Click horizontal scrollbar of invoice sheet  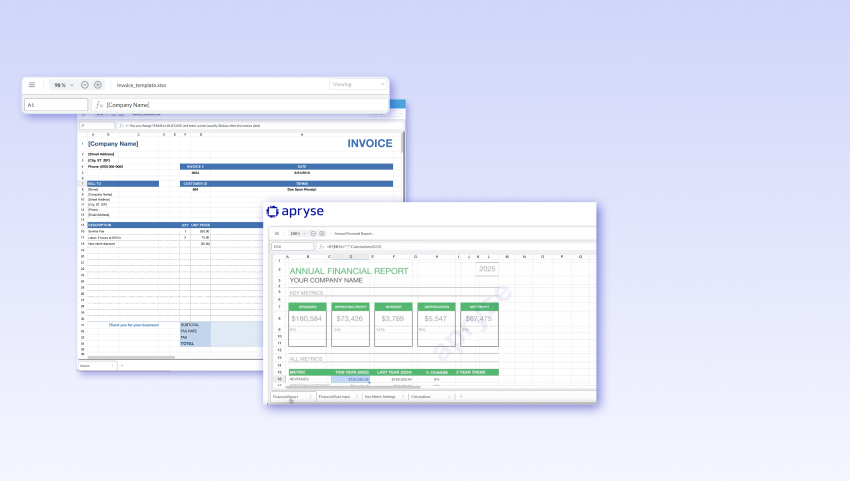(131, 357)
